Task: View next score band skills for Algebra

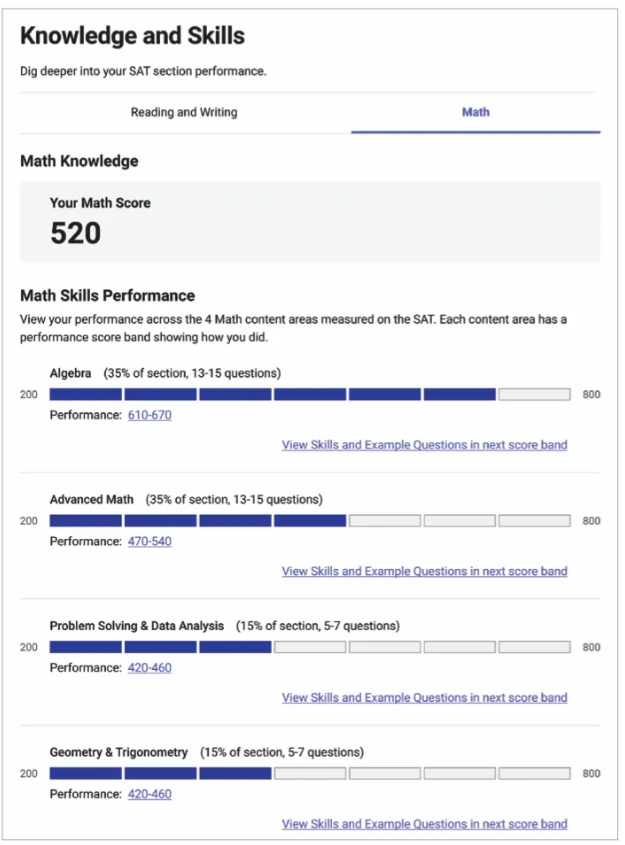Action: [x=425, y=445]
